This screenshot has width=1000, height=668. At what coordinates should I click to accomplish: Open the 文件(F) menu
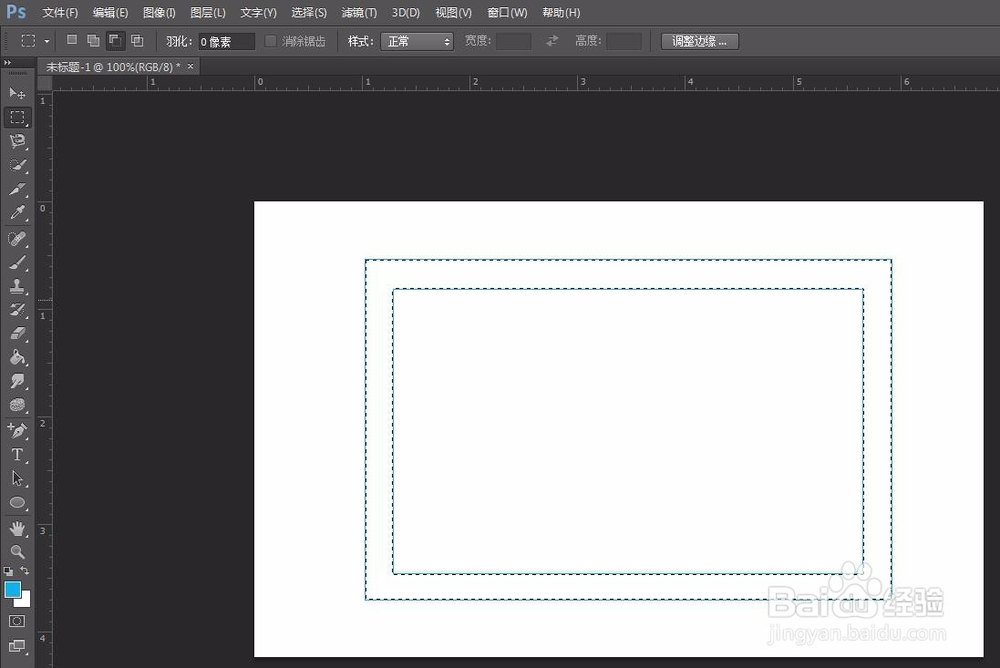[60, 13]
